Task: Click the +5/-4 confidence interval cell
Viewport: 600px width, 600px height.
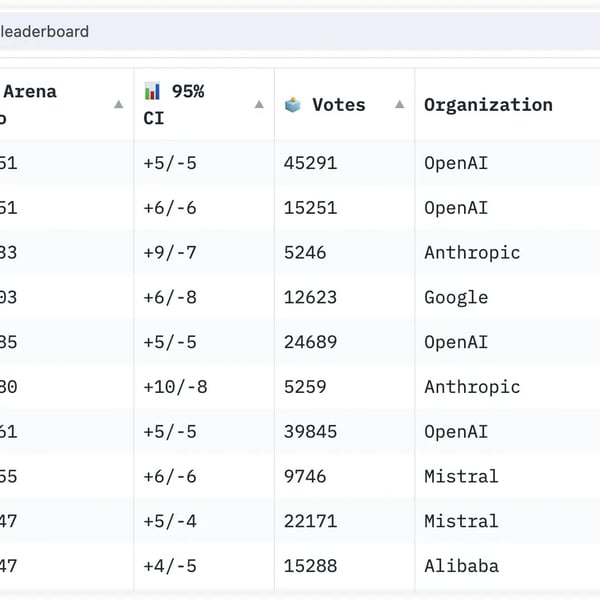Action: click(170, 522)
